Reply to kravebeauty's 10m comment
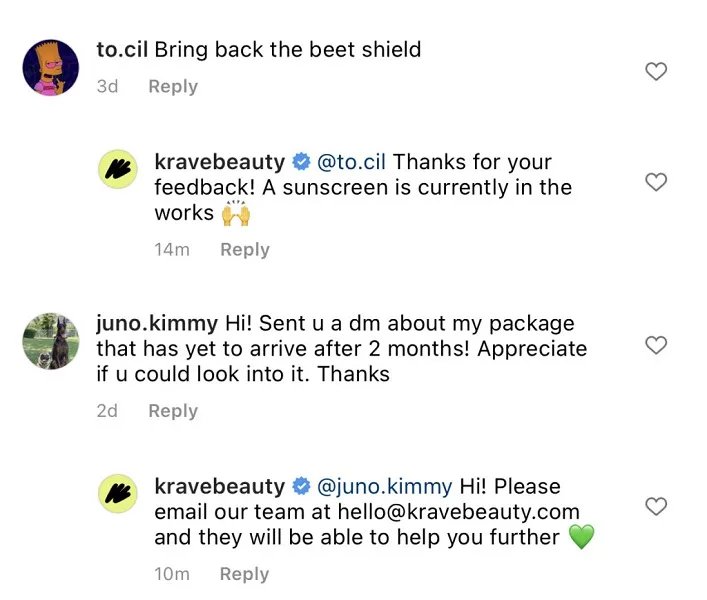The width and height of the screenshot is (707, 600). tap(245, 574)
